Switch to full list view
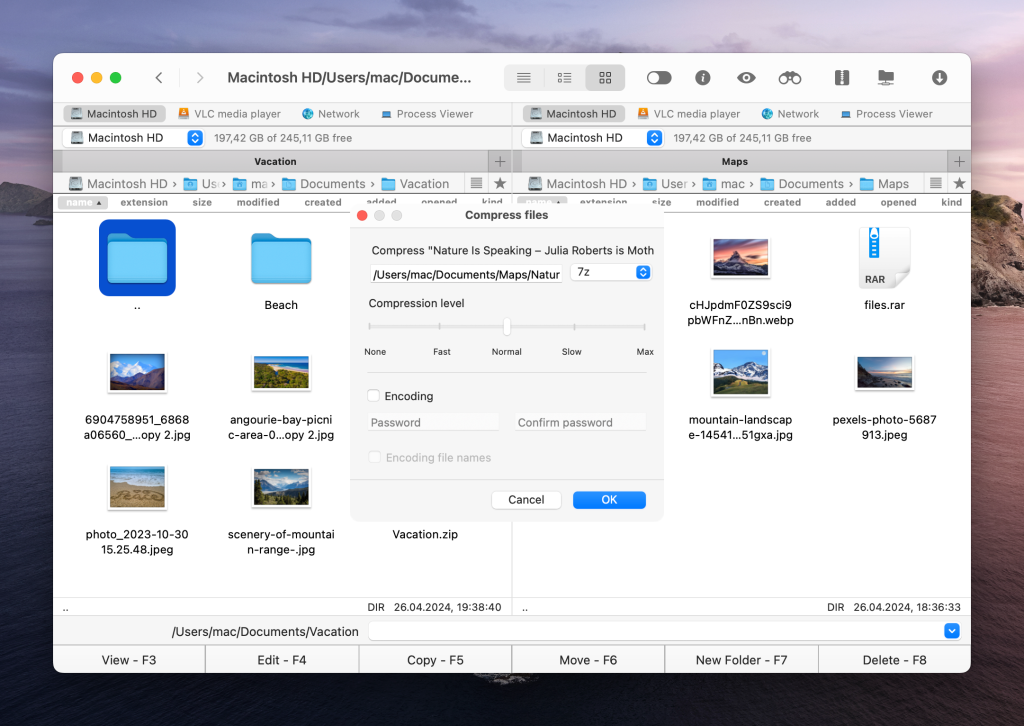This screenshot has width=1024, height=726. click(x=524, y=77)
